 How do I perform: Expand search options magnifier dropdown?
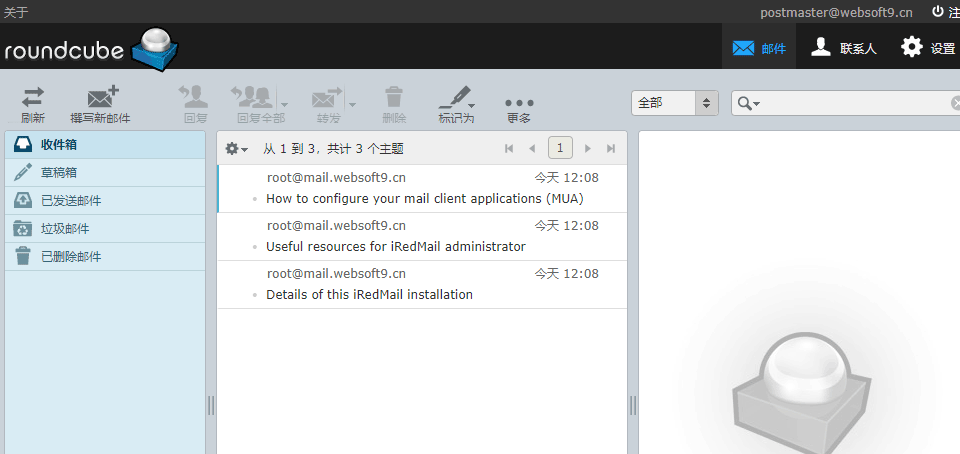point(748,104)
